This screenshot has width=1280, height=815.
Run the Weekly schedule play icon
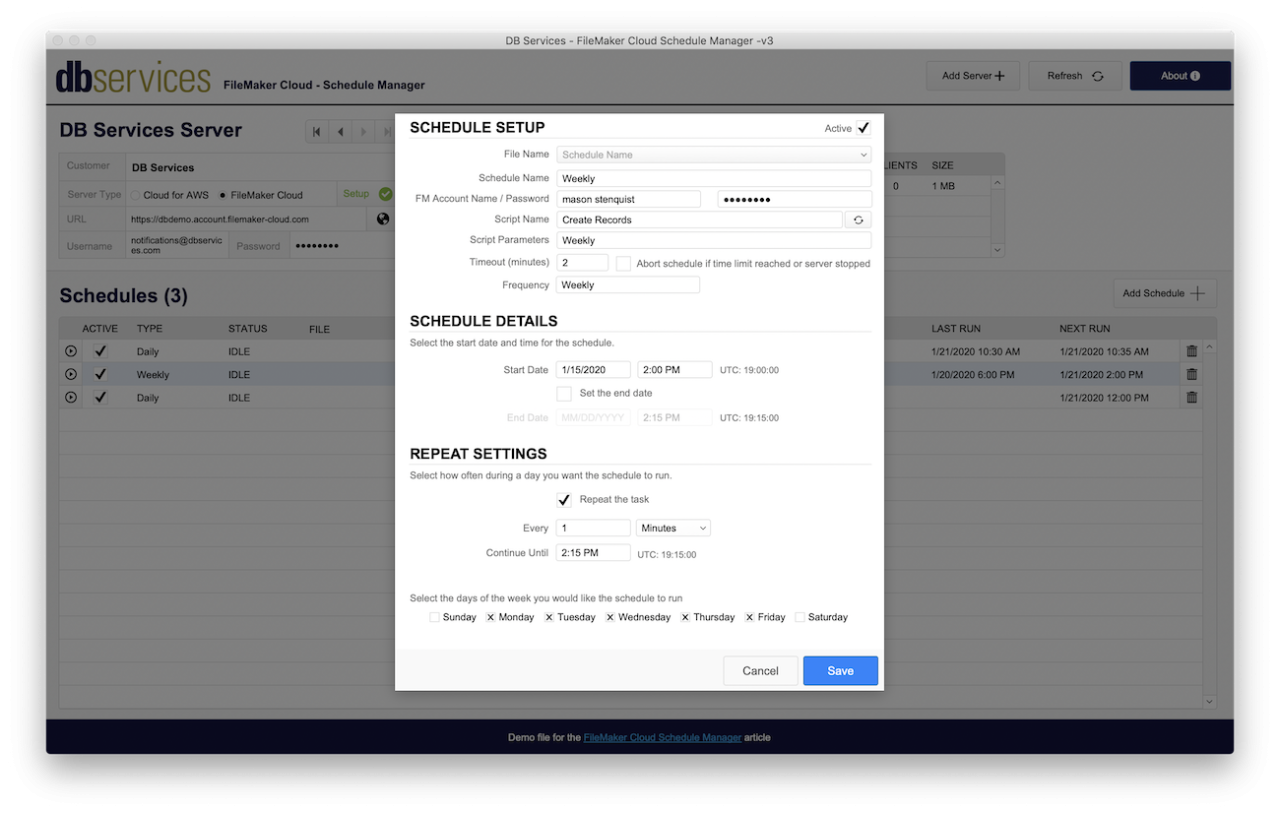click(71, 374)
